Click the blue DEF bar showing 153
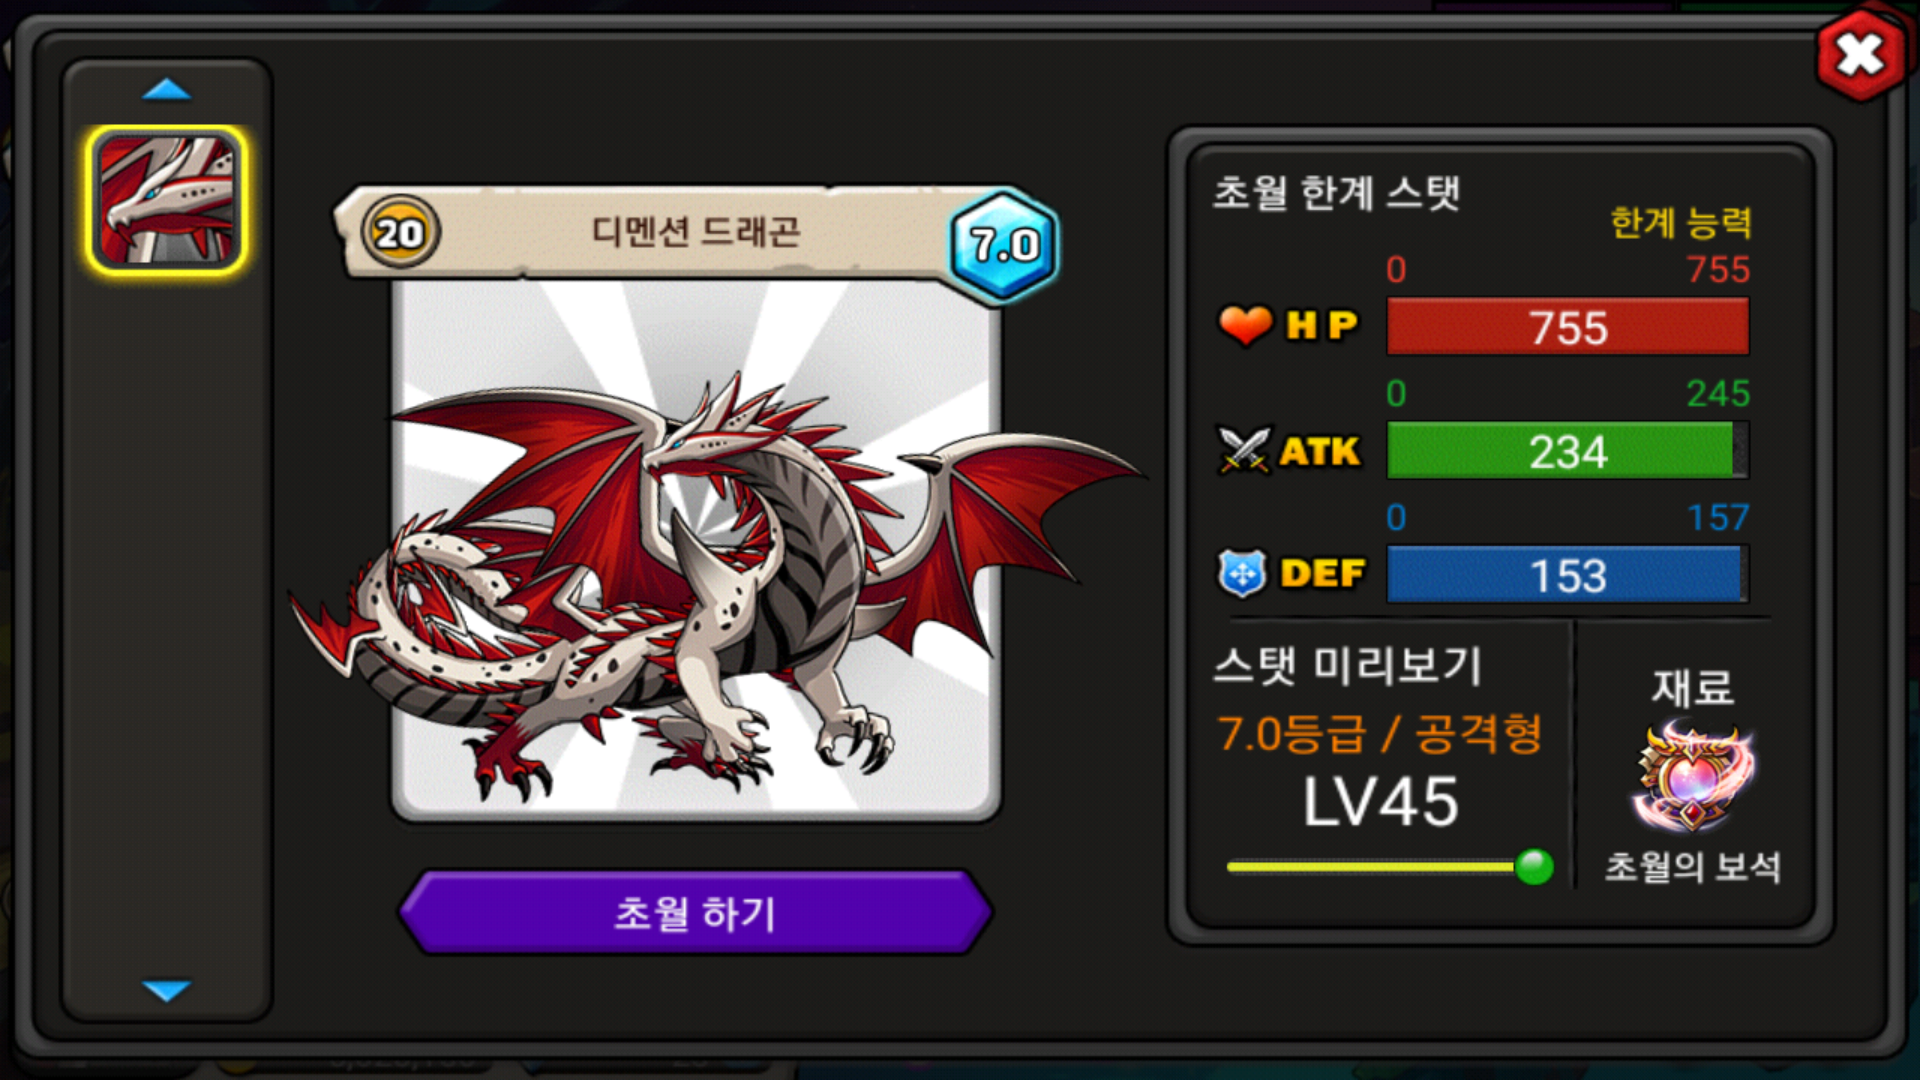The image size is (1920, 1080). 1568,575
